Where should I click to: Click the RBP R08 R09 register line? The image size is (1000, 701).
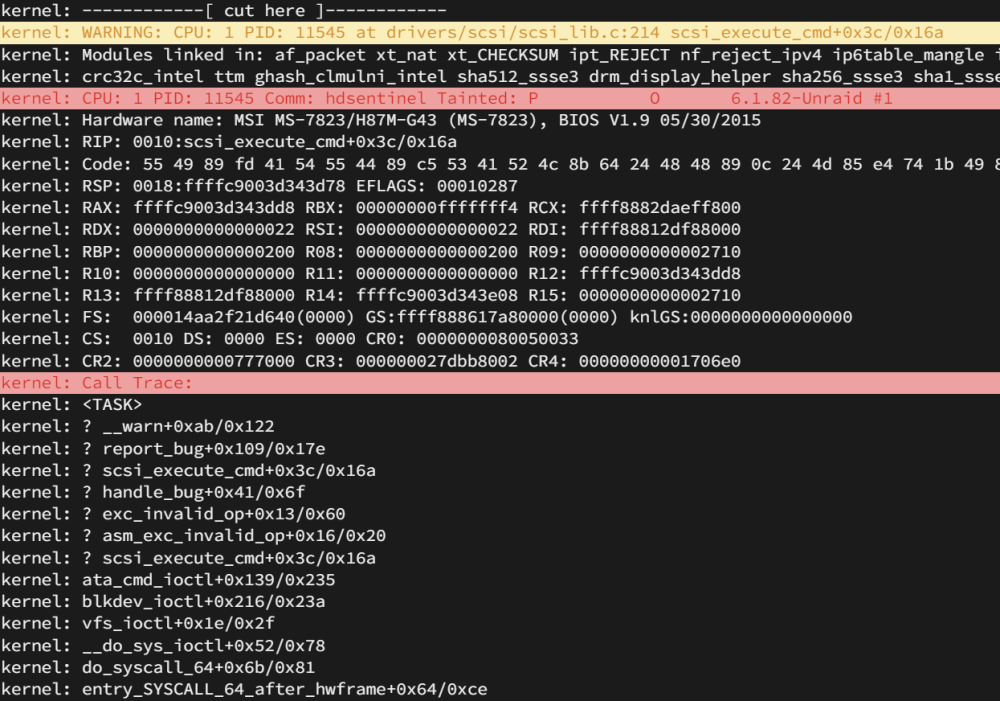500,251
